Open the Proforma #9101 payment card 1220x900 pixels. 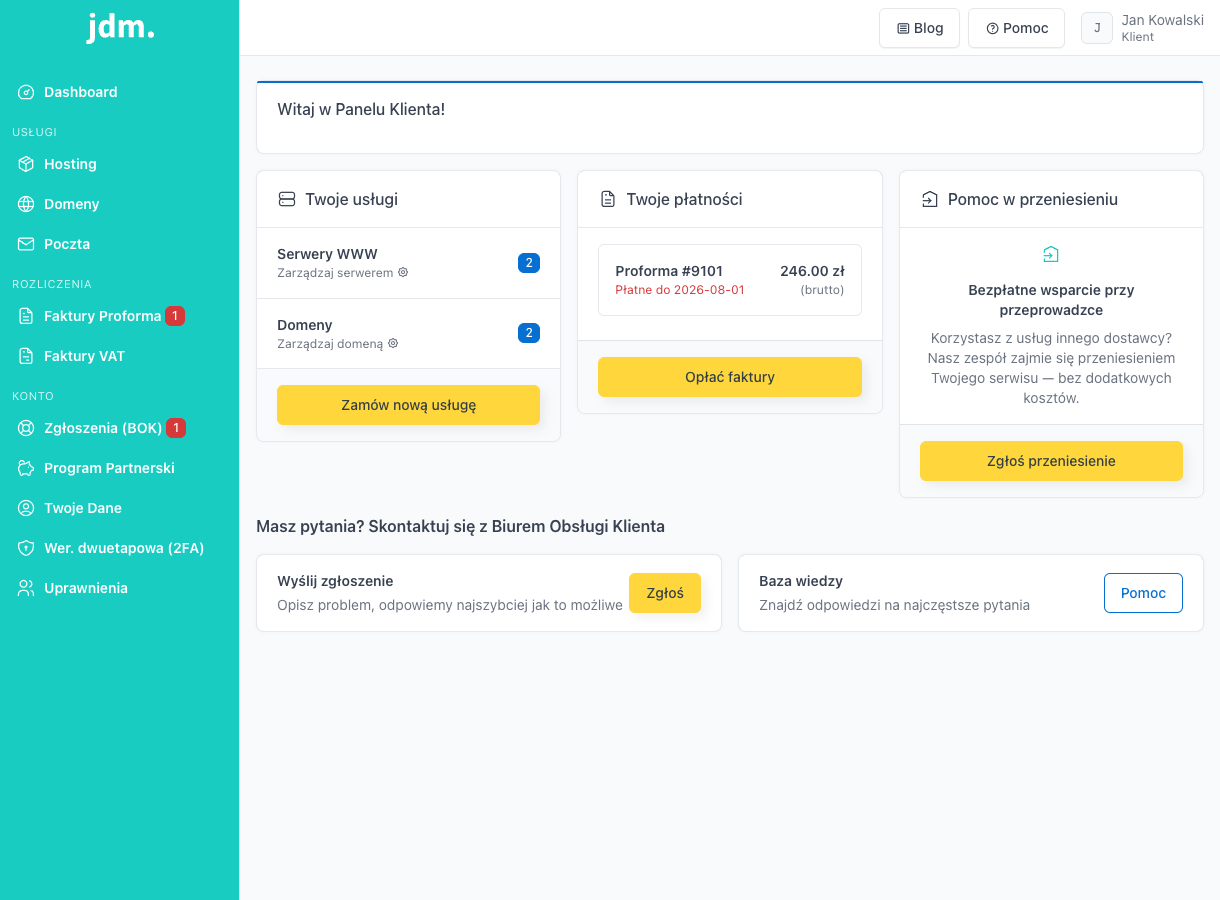point(730,280)
